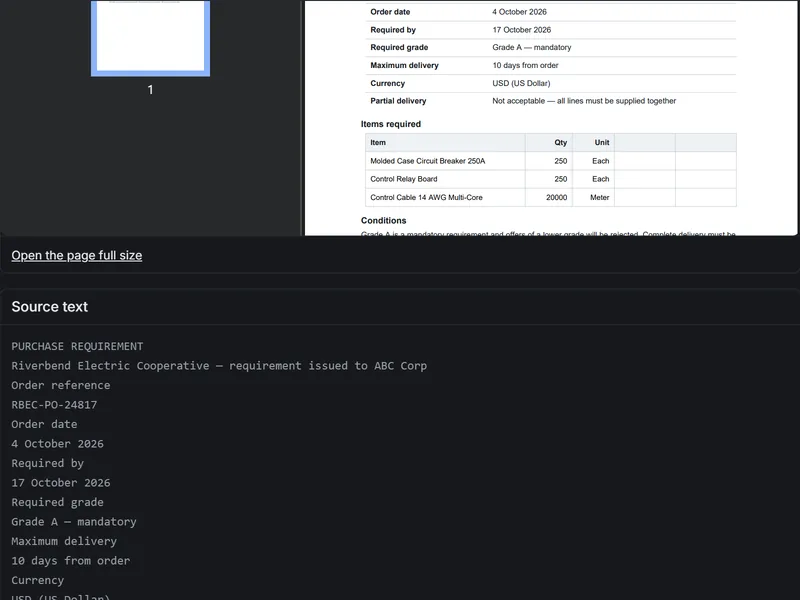Click the RBEC-PO-24817 source text line
This screenshot has width=800, height=600.
pos(54,405)
